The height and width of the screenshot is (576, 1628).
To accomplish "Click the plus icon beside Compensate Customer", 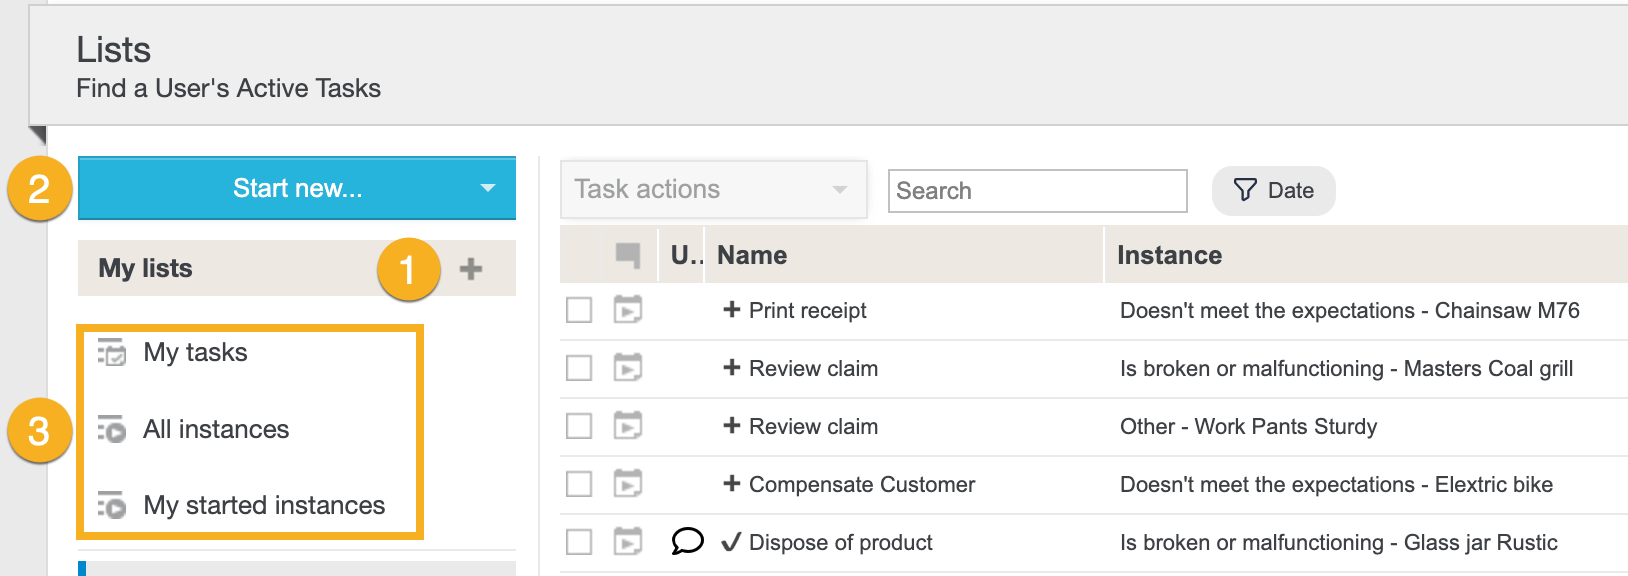I will click(x=731, y=484).
